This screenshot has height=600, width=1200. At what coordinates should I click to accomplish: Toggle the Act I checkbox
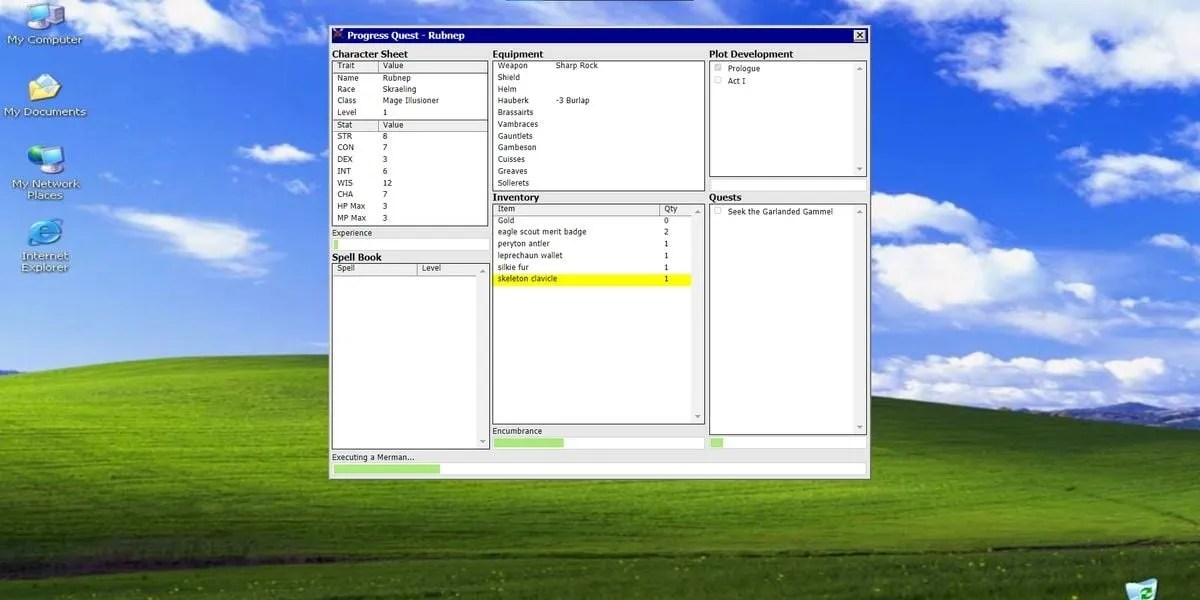click(718, 80)
